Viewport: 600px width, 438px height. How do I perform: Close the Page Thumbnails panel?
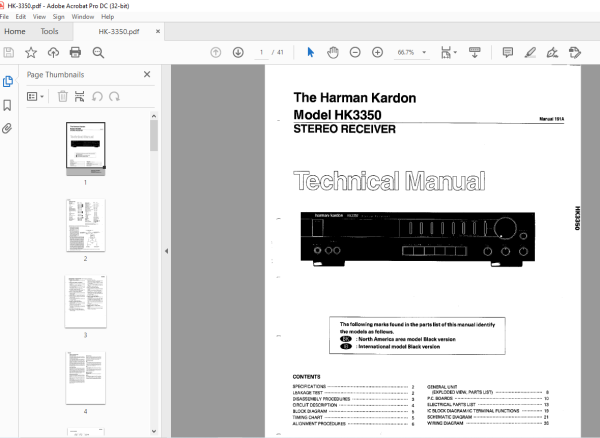coord(147,75)
